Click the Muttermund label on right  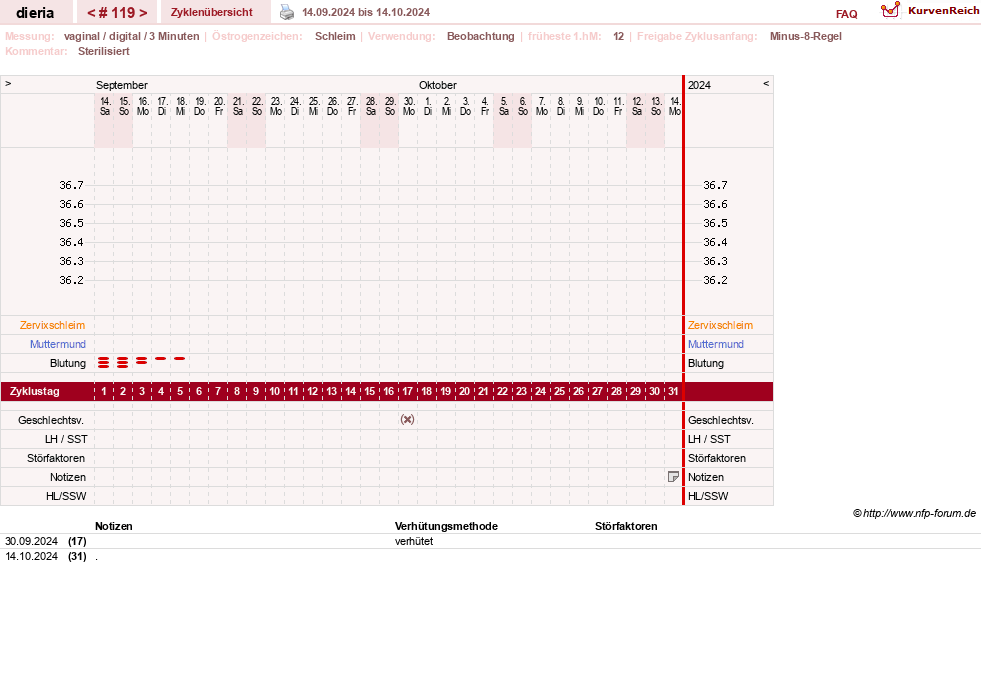click(716, 344)
